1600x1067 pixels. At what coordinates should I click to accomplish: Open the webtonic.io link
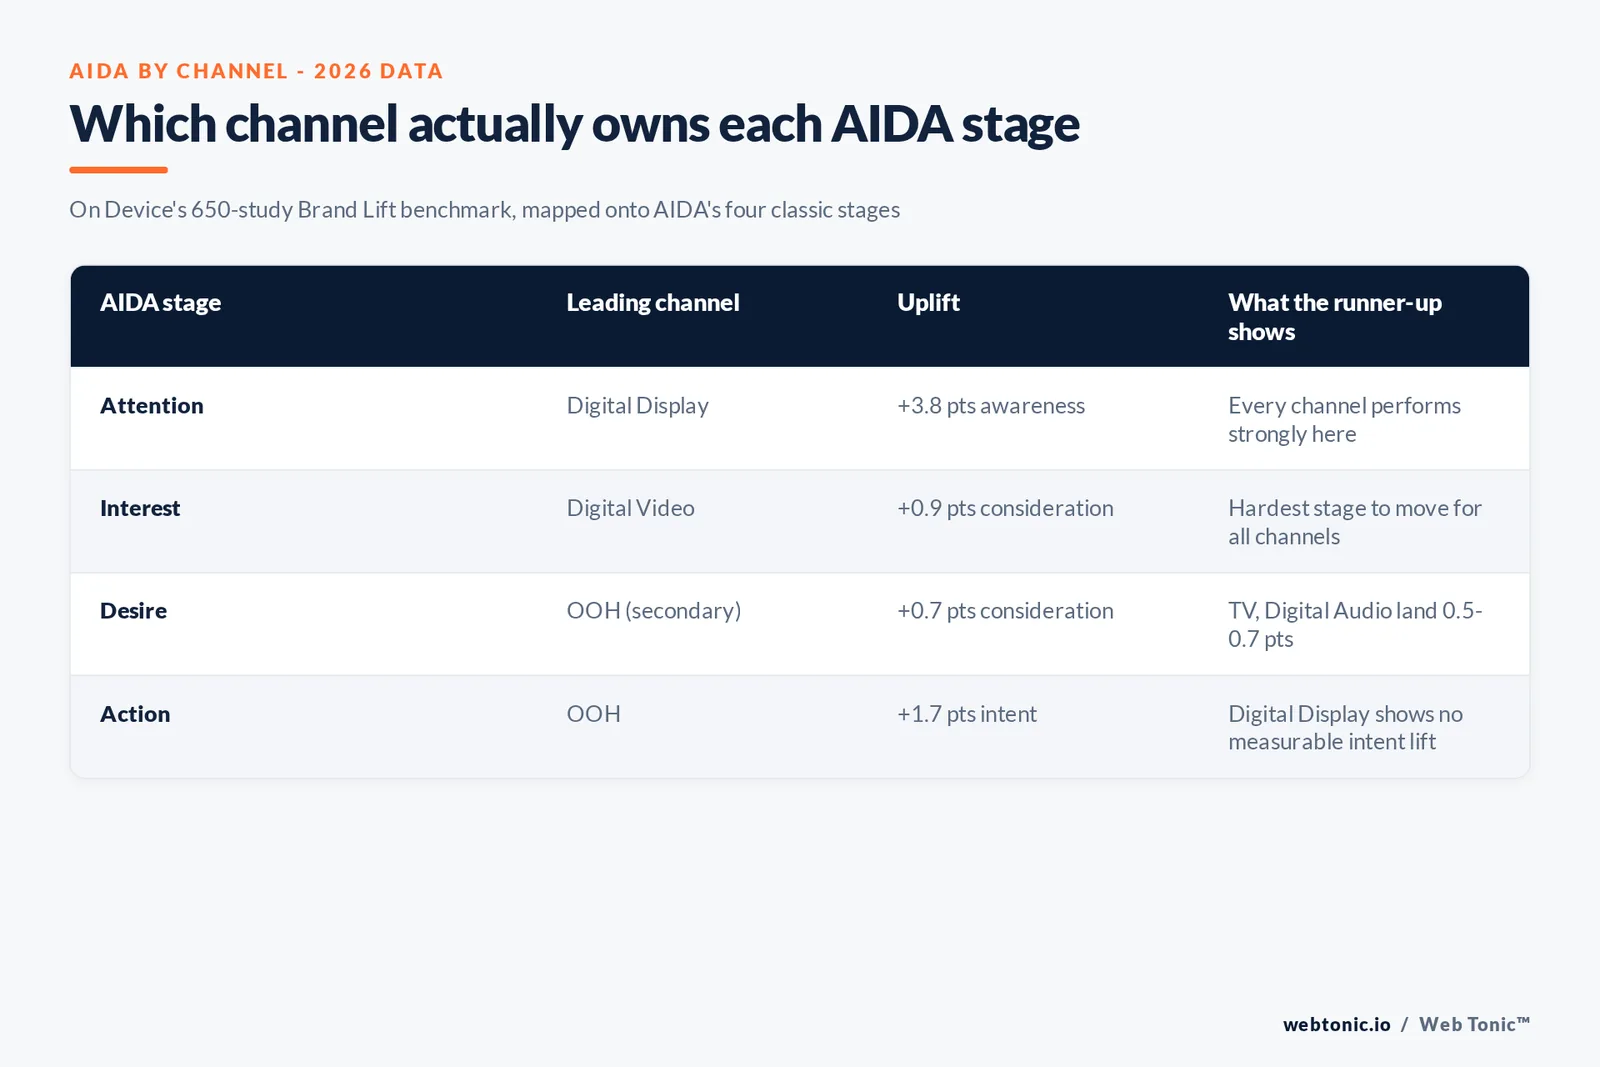point(1337,1025)
